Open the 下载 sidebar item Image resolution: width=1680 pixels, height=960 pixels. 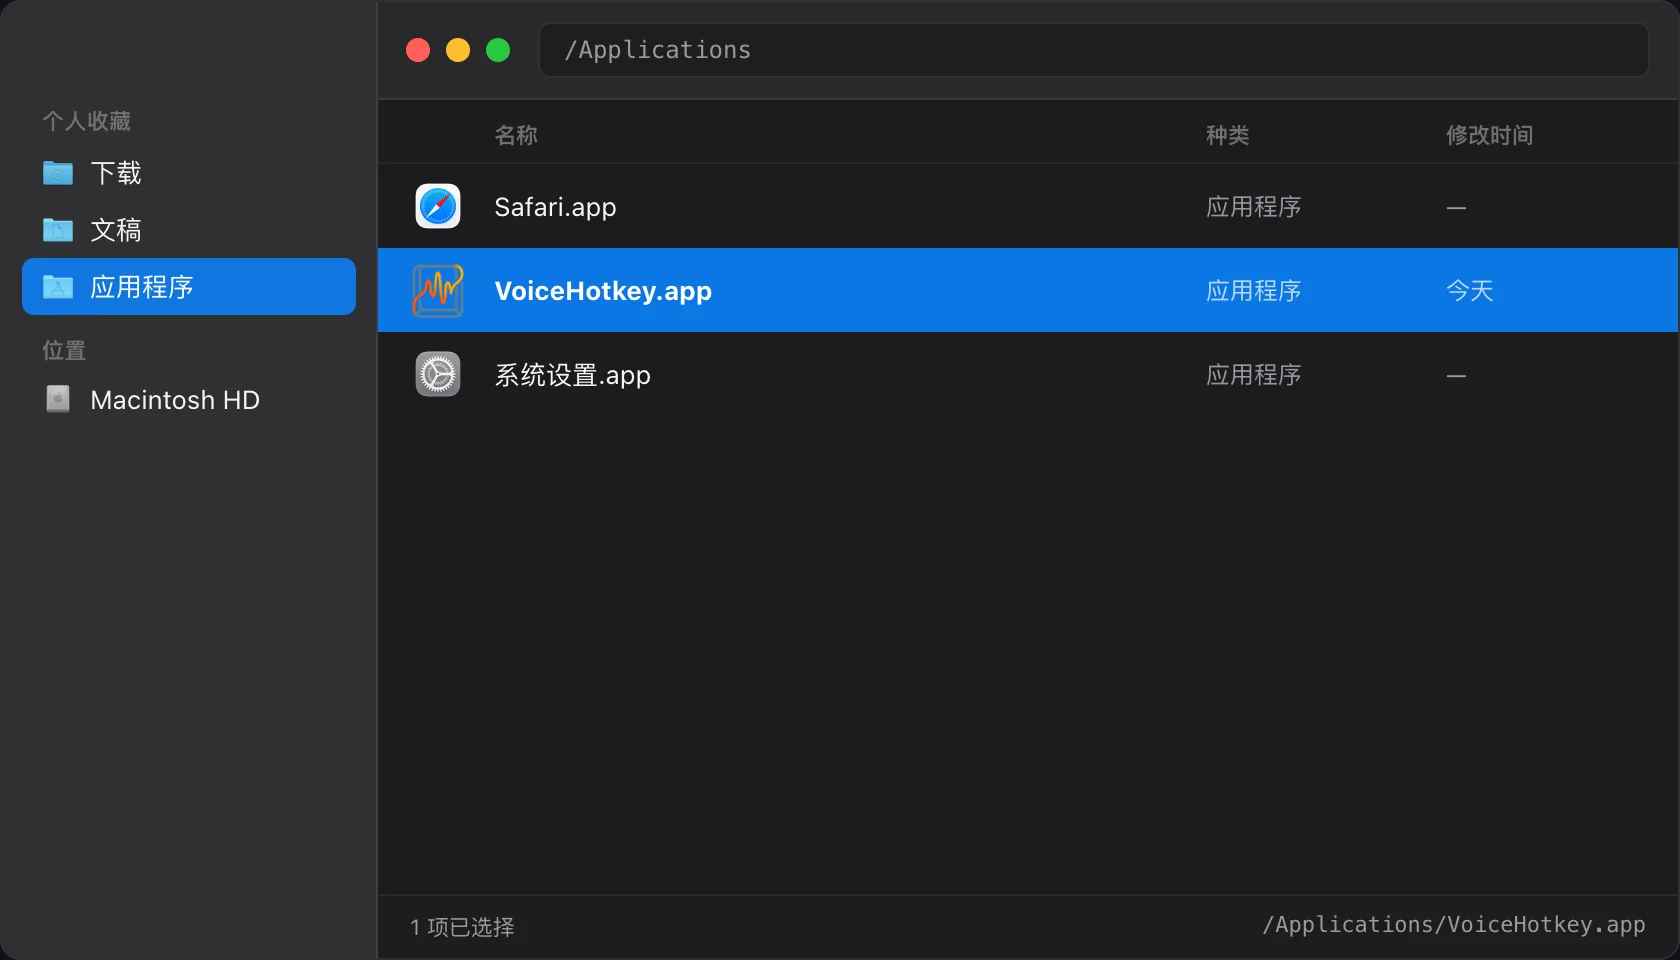click(189, 173)
